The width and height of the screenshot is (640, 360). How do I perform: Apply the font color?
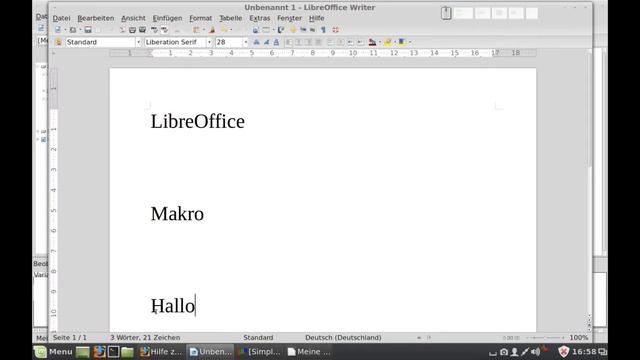point(372,42)
